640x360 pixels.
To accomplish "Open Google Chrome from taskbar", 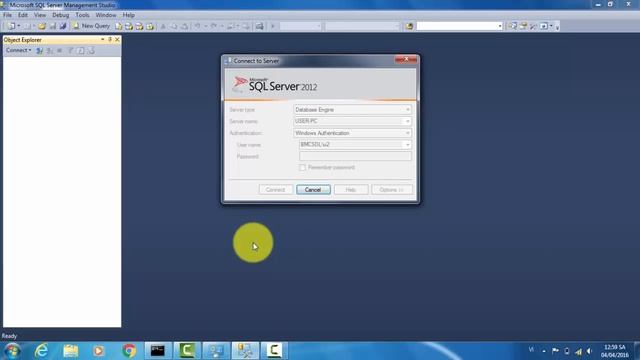I will [129, 351].
